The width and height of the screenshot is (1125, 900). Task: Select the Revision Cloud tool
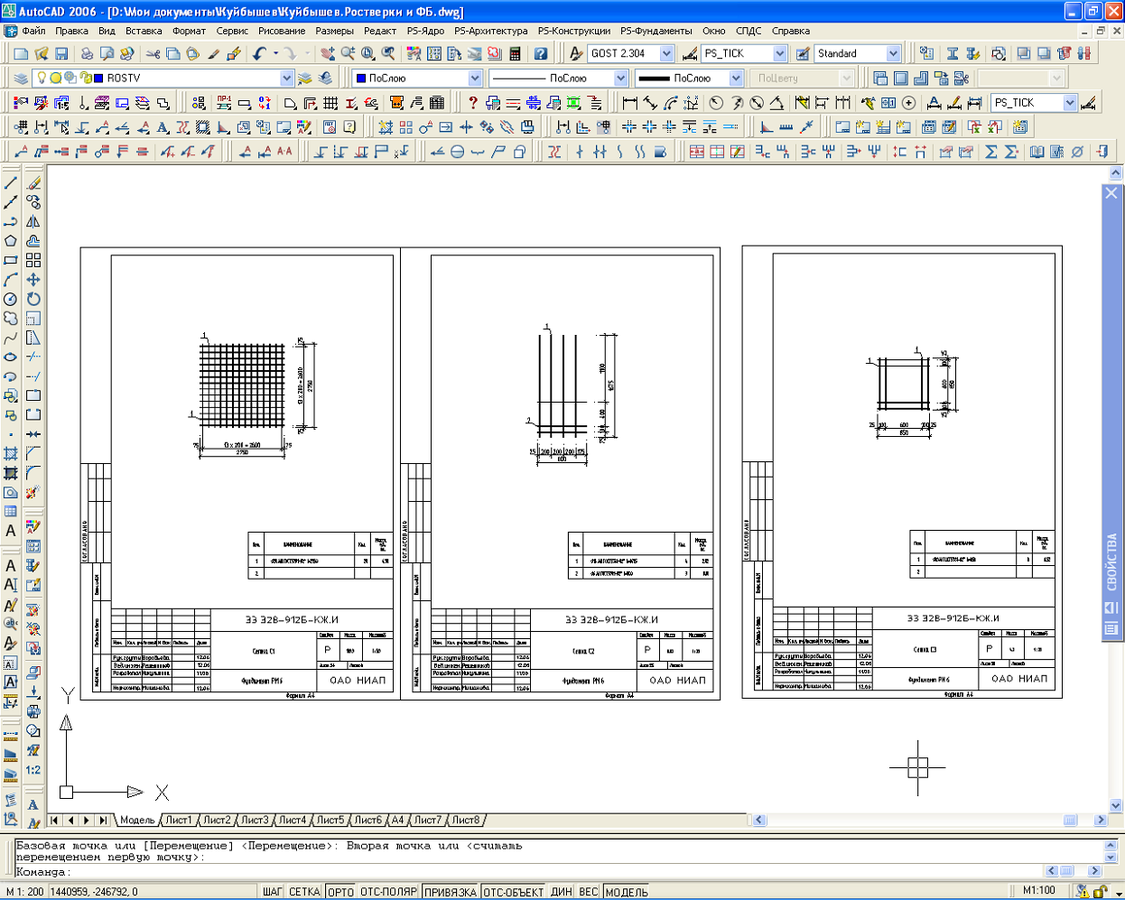[x=11, y=319]
